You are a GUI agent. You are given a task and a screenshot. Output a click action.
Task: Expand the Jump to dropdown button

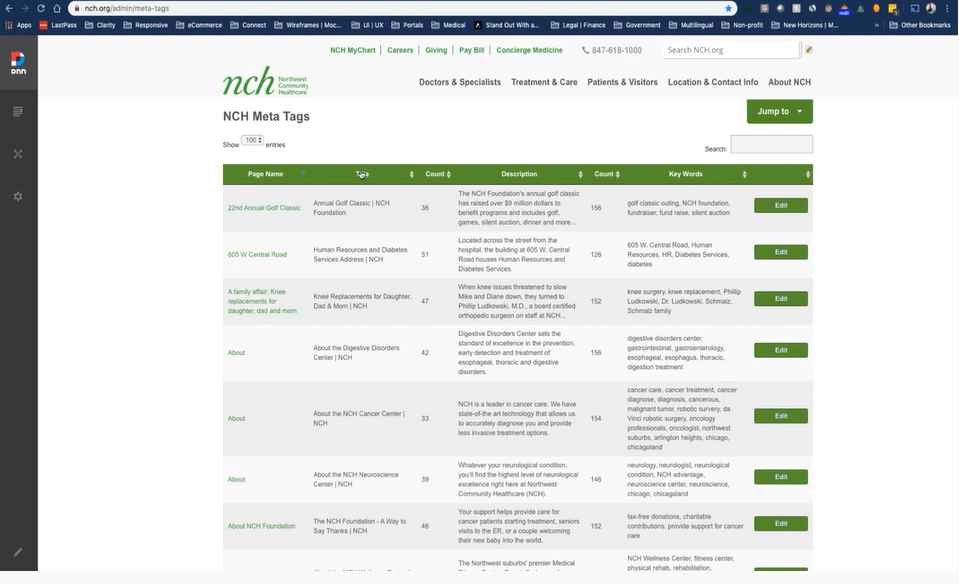(x=779, y=111)
